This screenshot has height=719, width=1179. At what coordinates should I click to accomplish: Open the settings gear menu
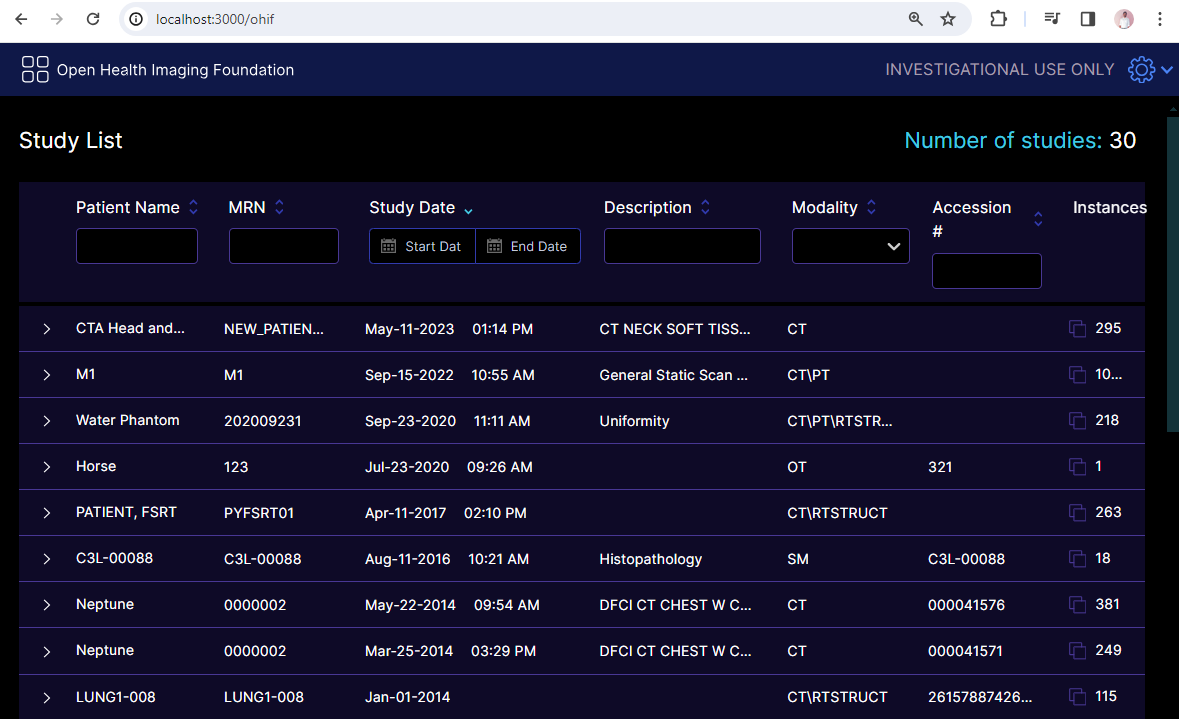click(x=1141, y=70)
